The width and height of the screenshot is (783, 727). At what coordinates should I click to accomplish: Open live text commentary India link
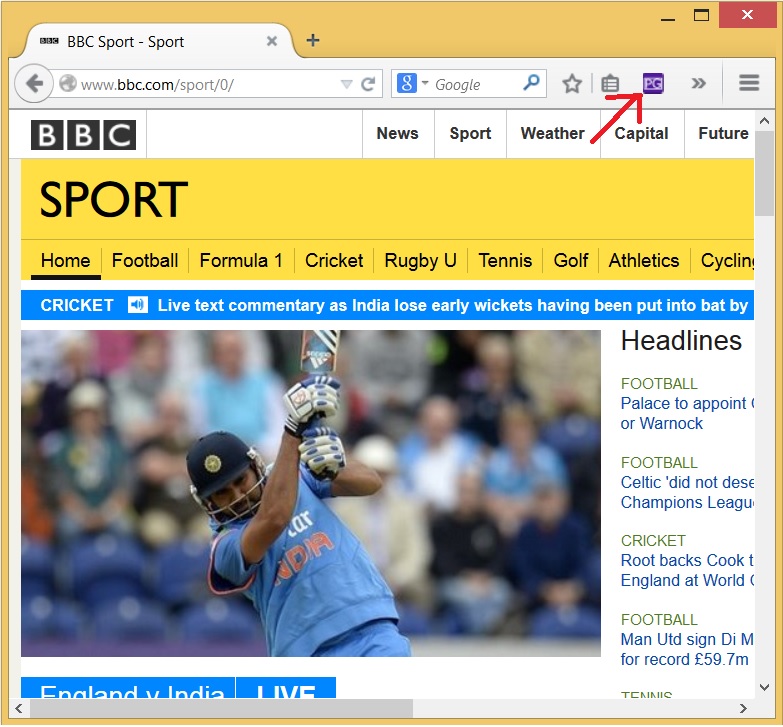coord(452,305)
